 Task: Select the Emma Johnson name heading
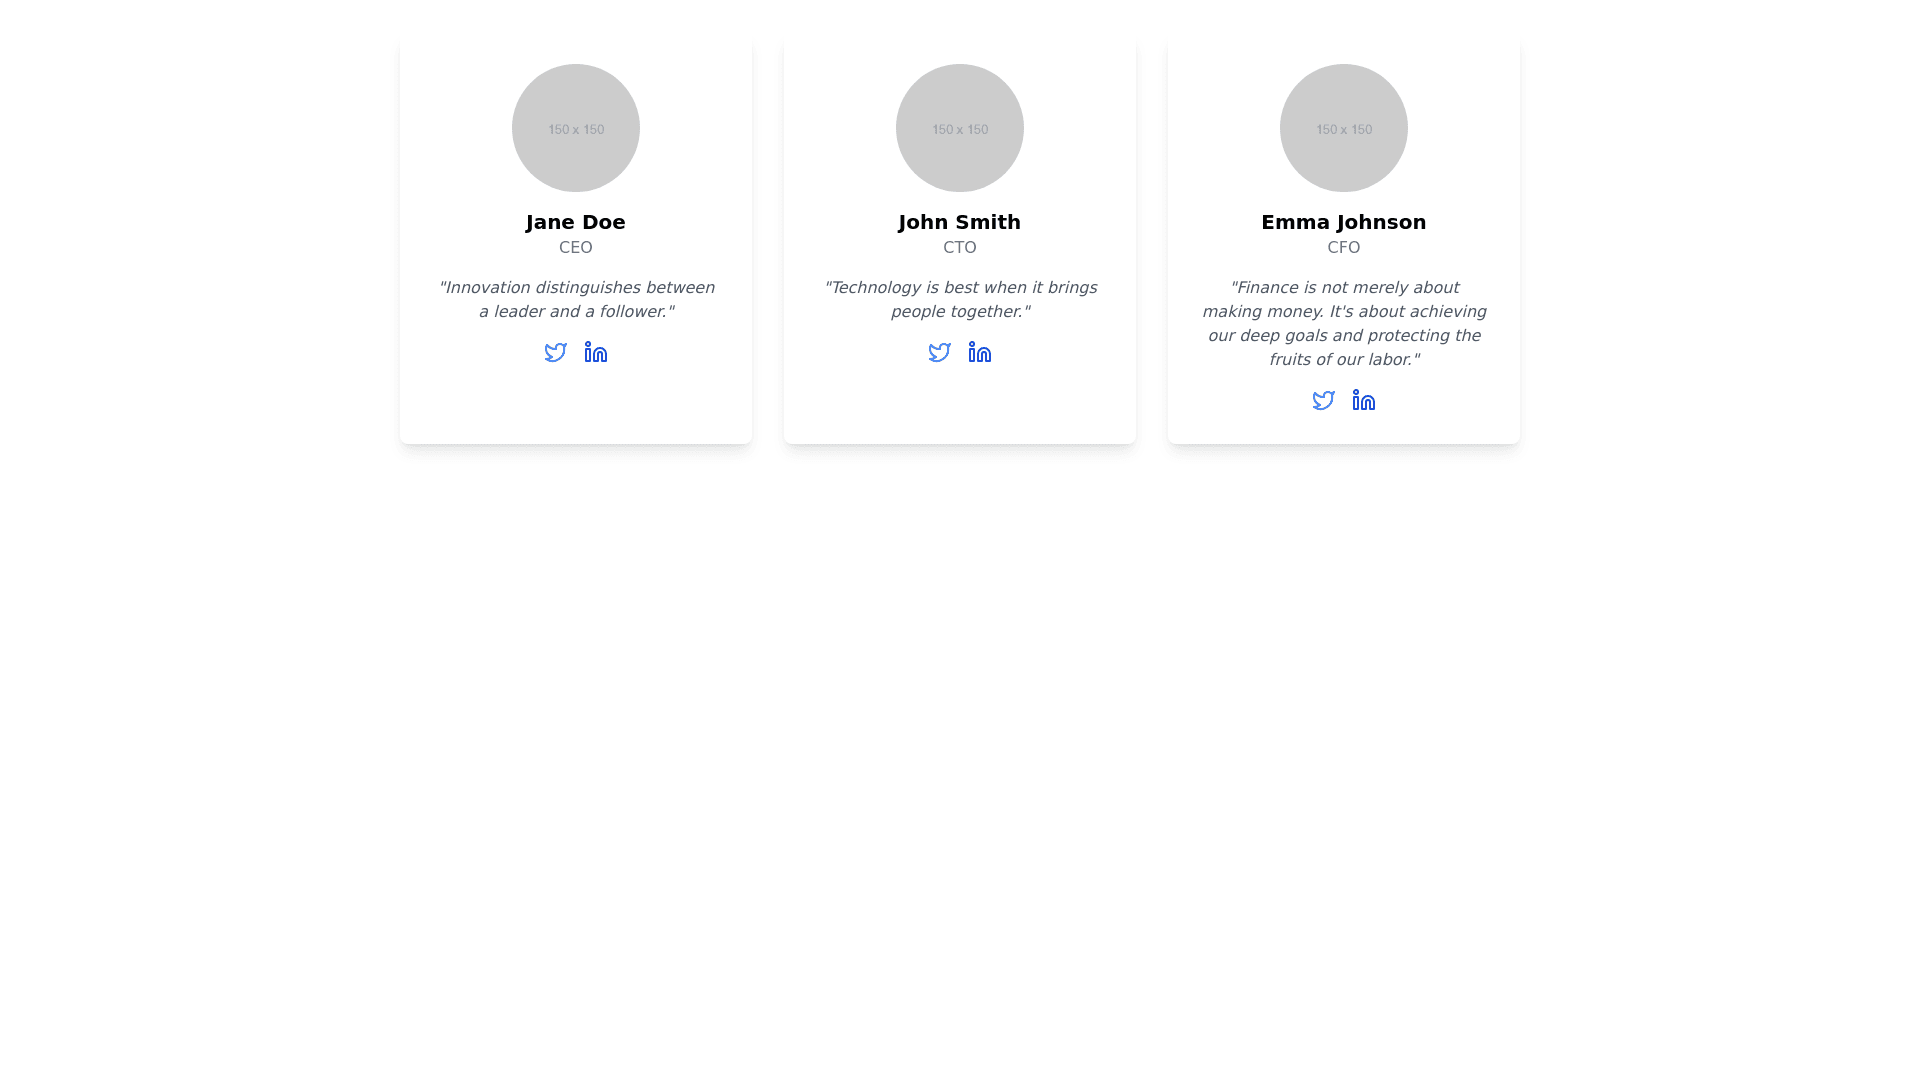[x=1344, y=222]
